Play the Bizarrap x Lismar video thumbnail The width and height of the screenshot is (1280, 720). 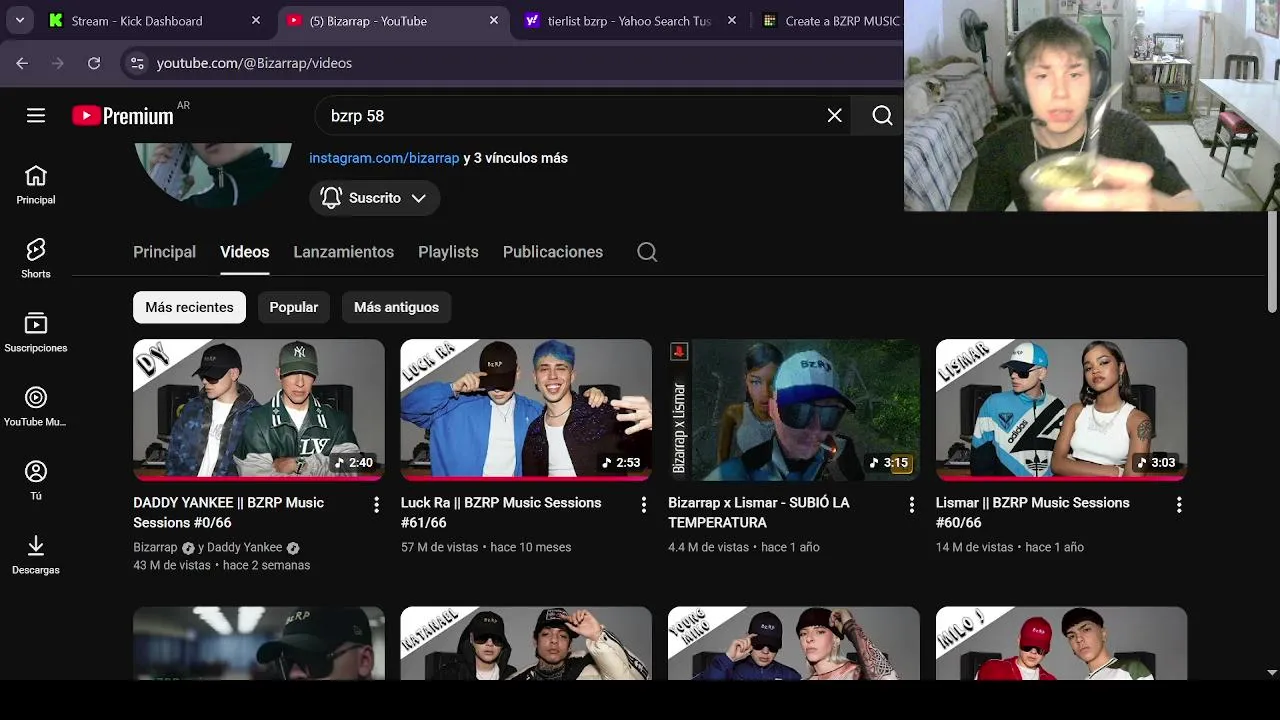[794, 410]
